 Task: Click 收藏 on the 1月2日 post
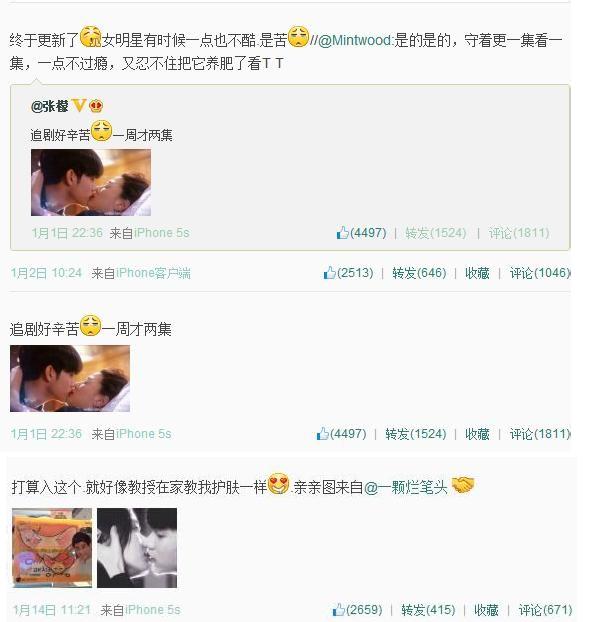pos(477,273)
